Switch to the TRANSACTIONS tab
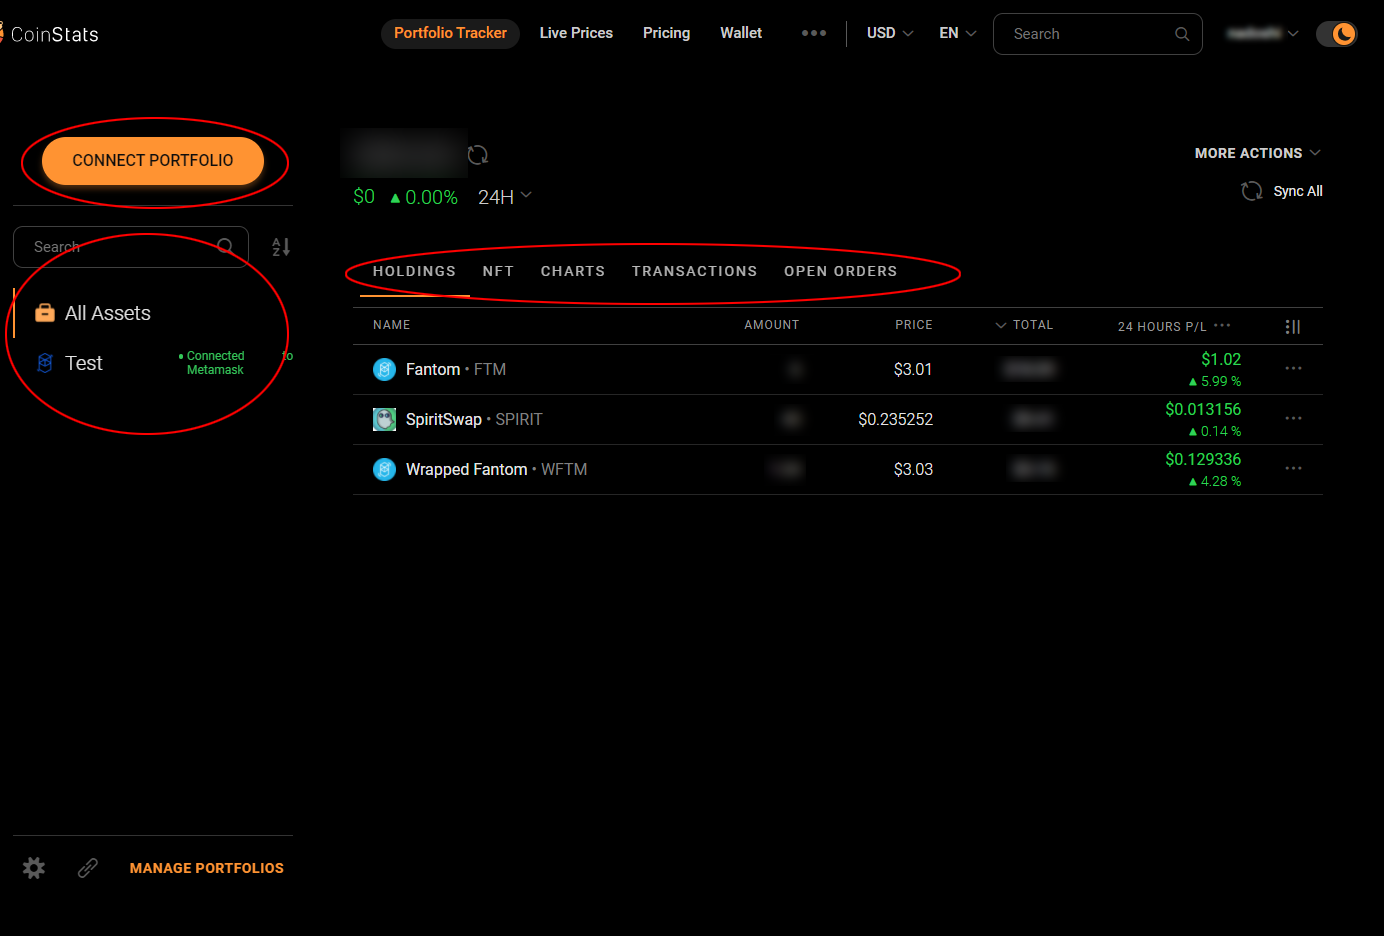The image size is (1384, 936). pyautogui.click(x=695, y=271)
